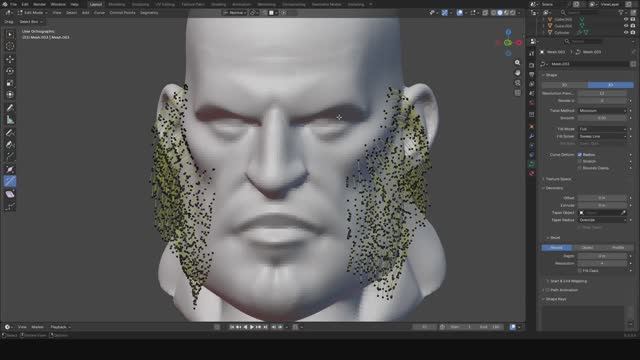The height and width of the screenshot is (360, 640).
Task: Select the Measure tool
Action: [x=10, y=120]
